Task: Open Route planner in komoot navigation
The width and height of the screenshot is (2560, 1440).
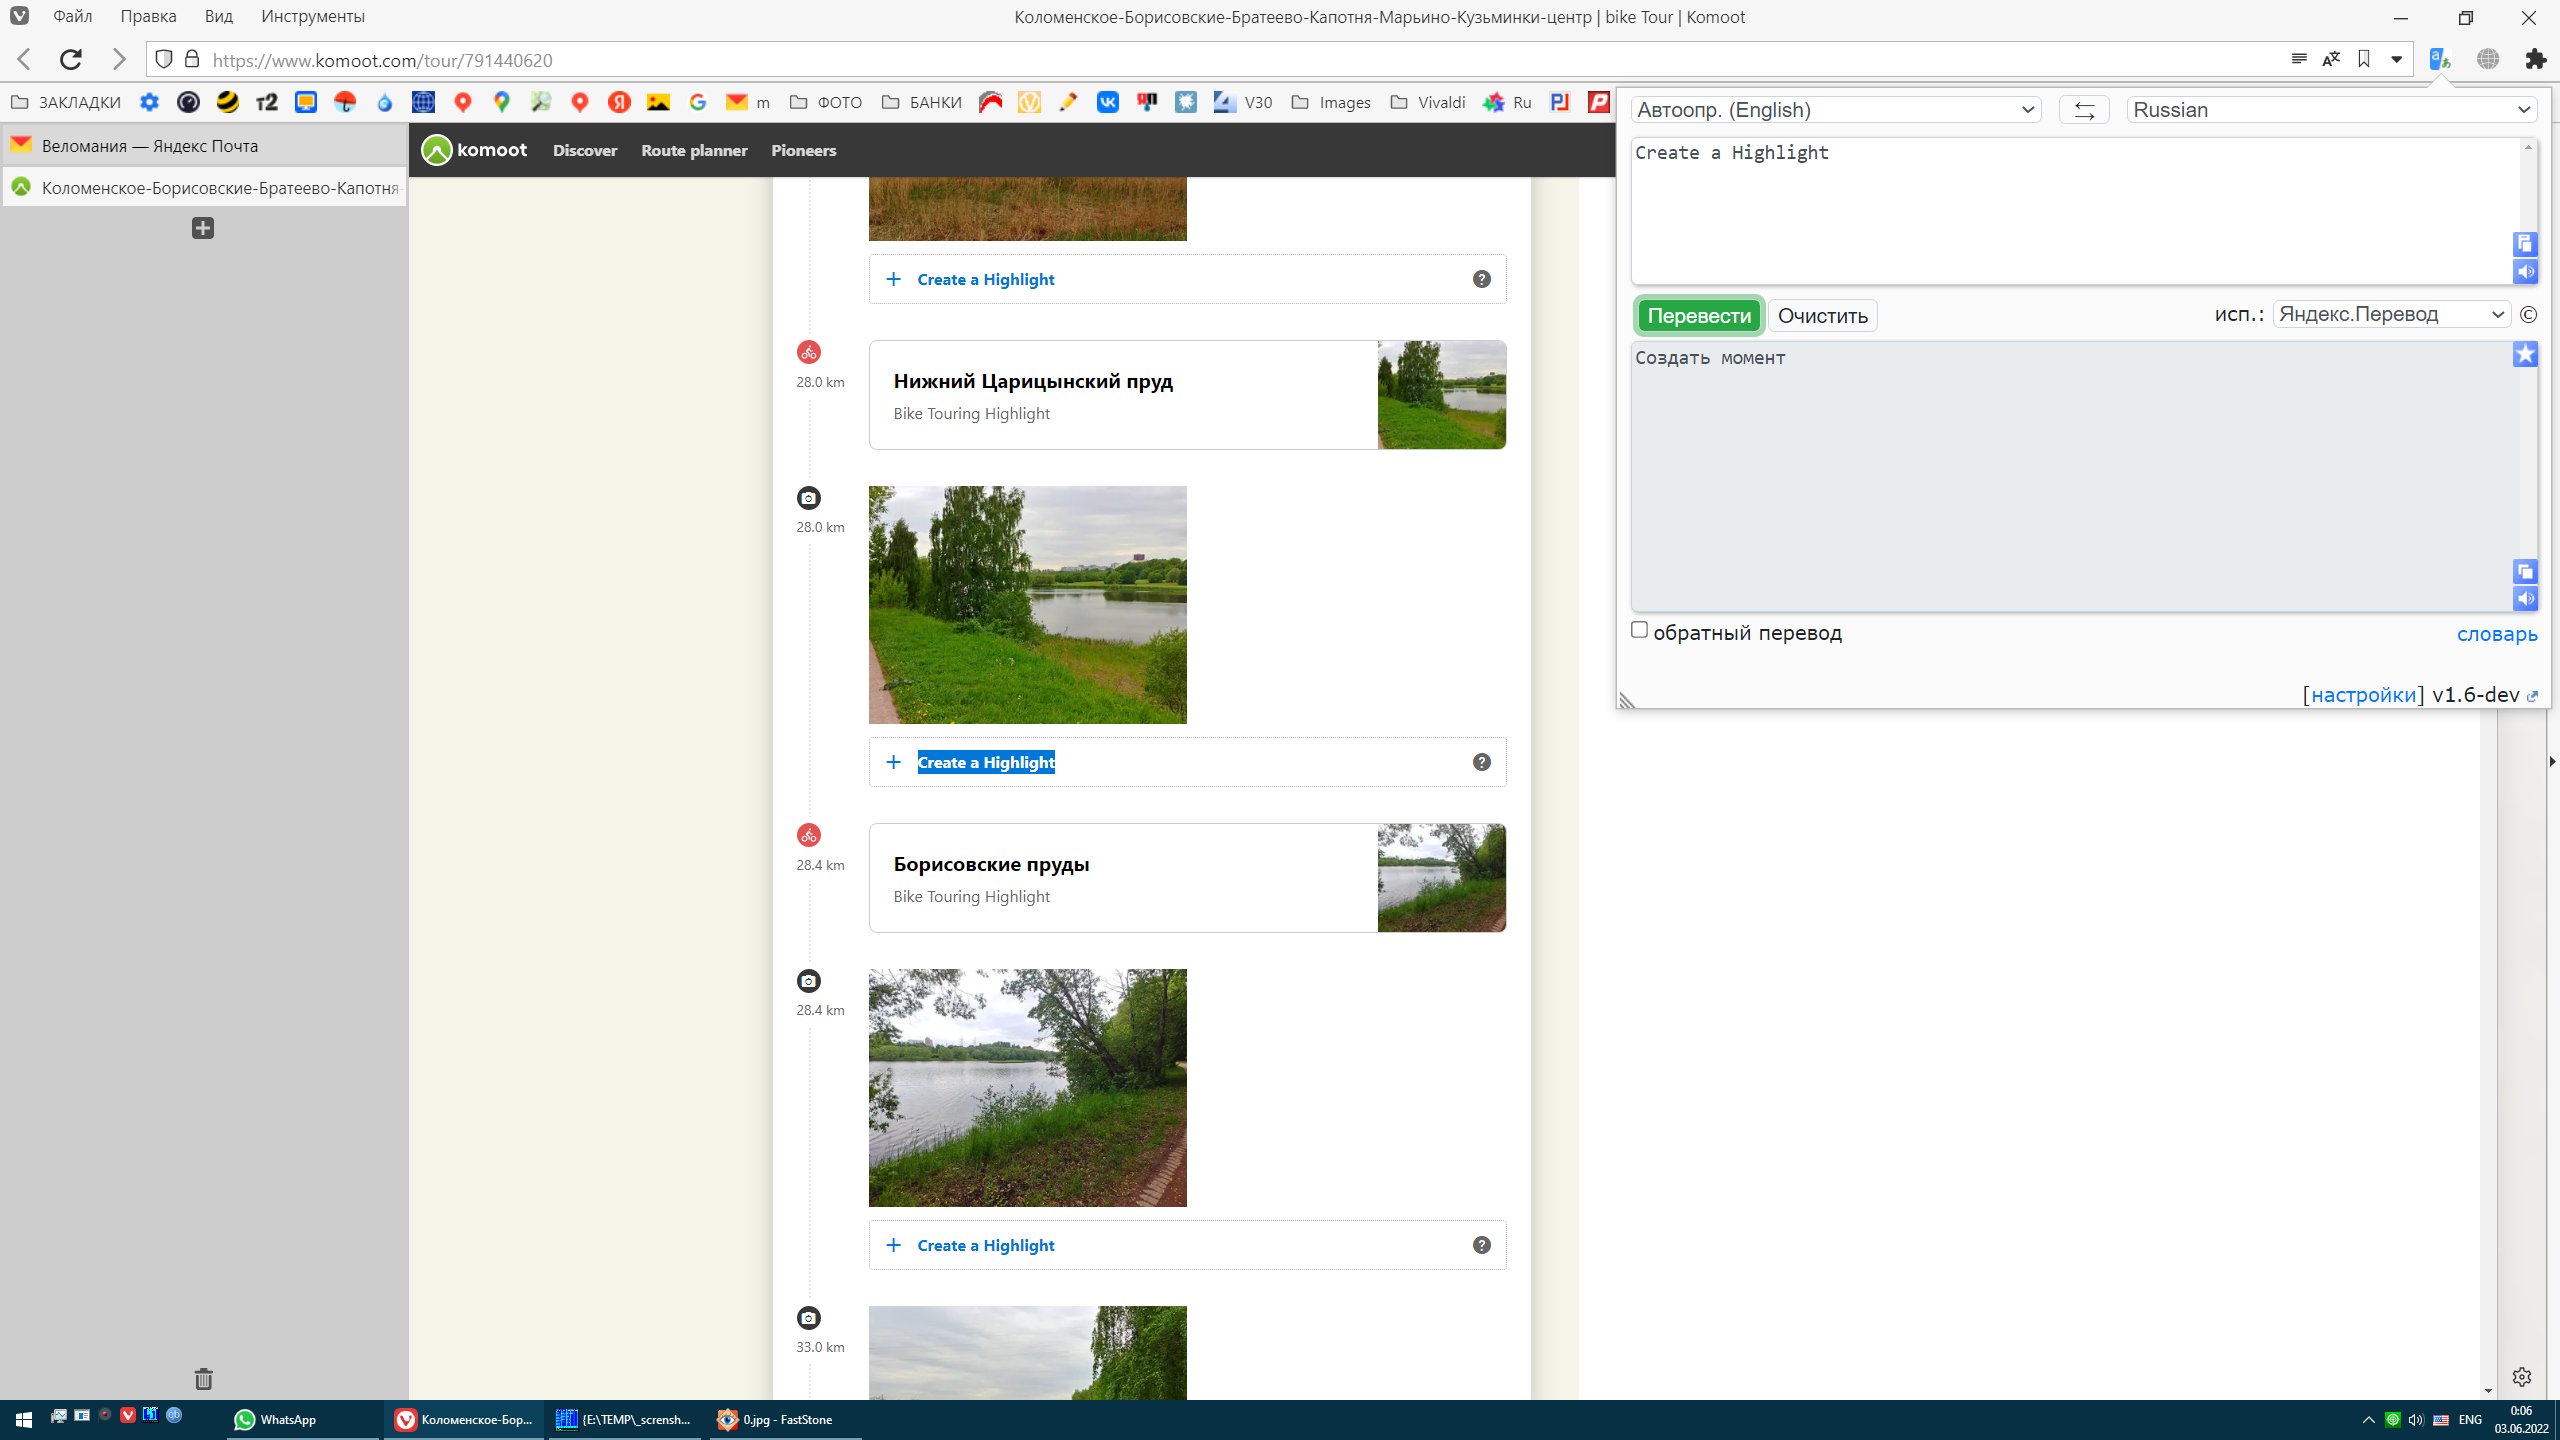Action: coord(694,151)
